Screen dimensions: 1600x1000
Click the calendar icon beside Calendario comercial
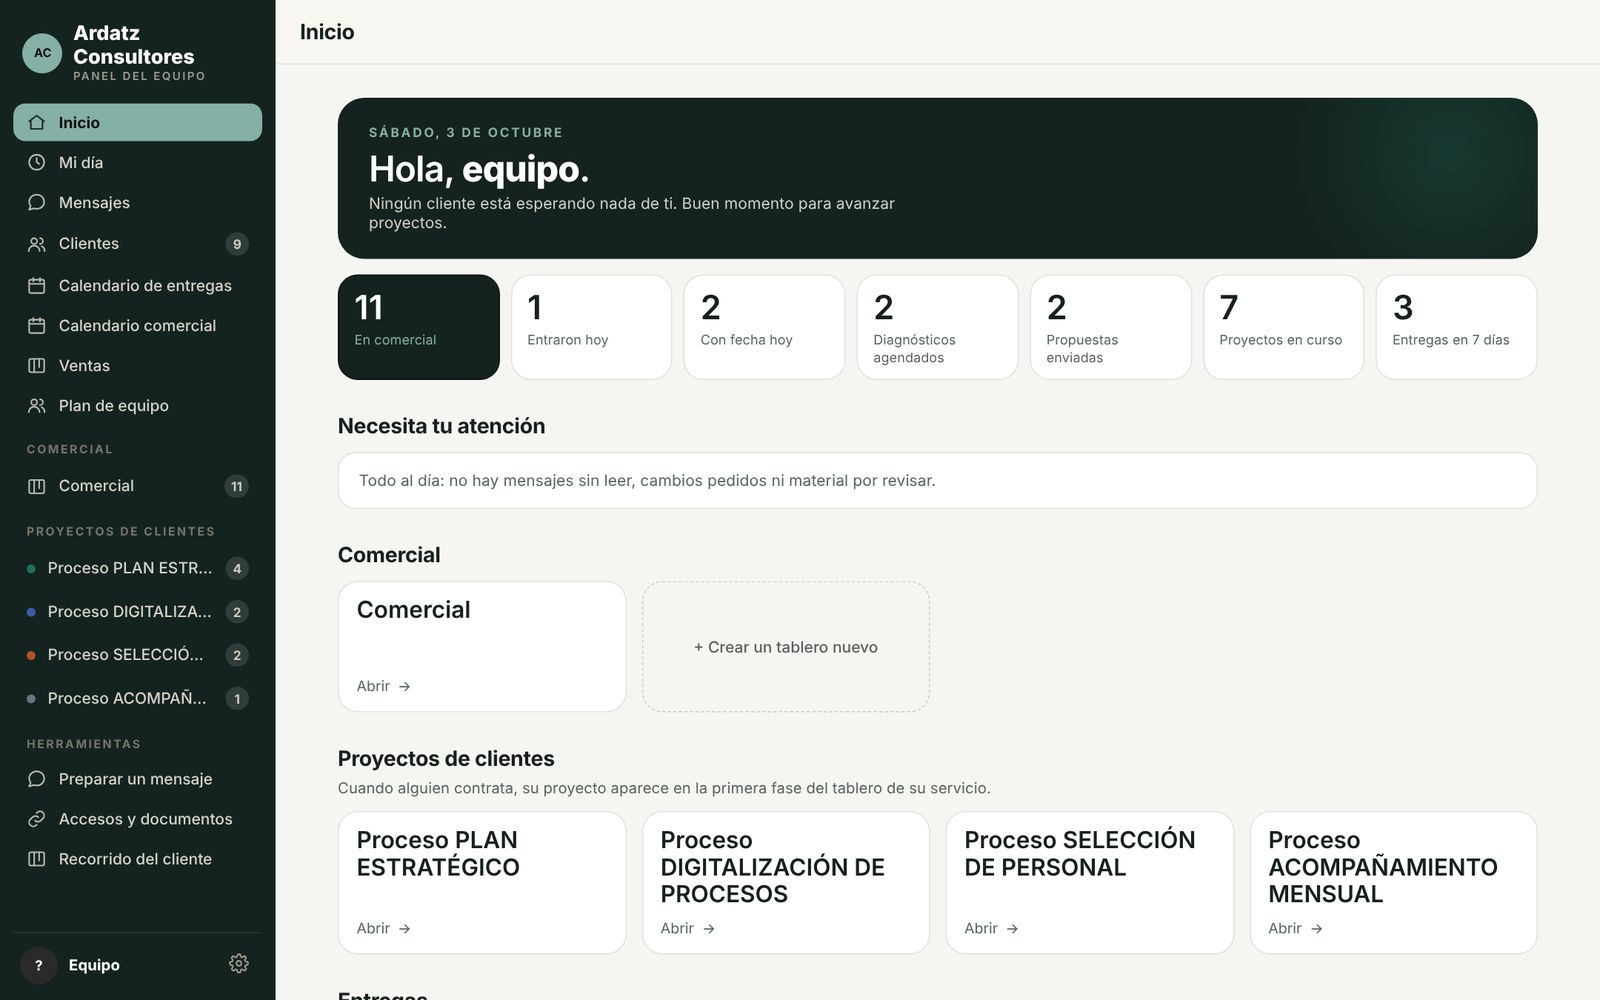coord(37,325)
